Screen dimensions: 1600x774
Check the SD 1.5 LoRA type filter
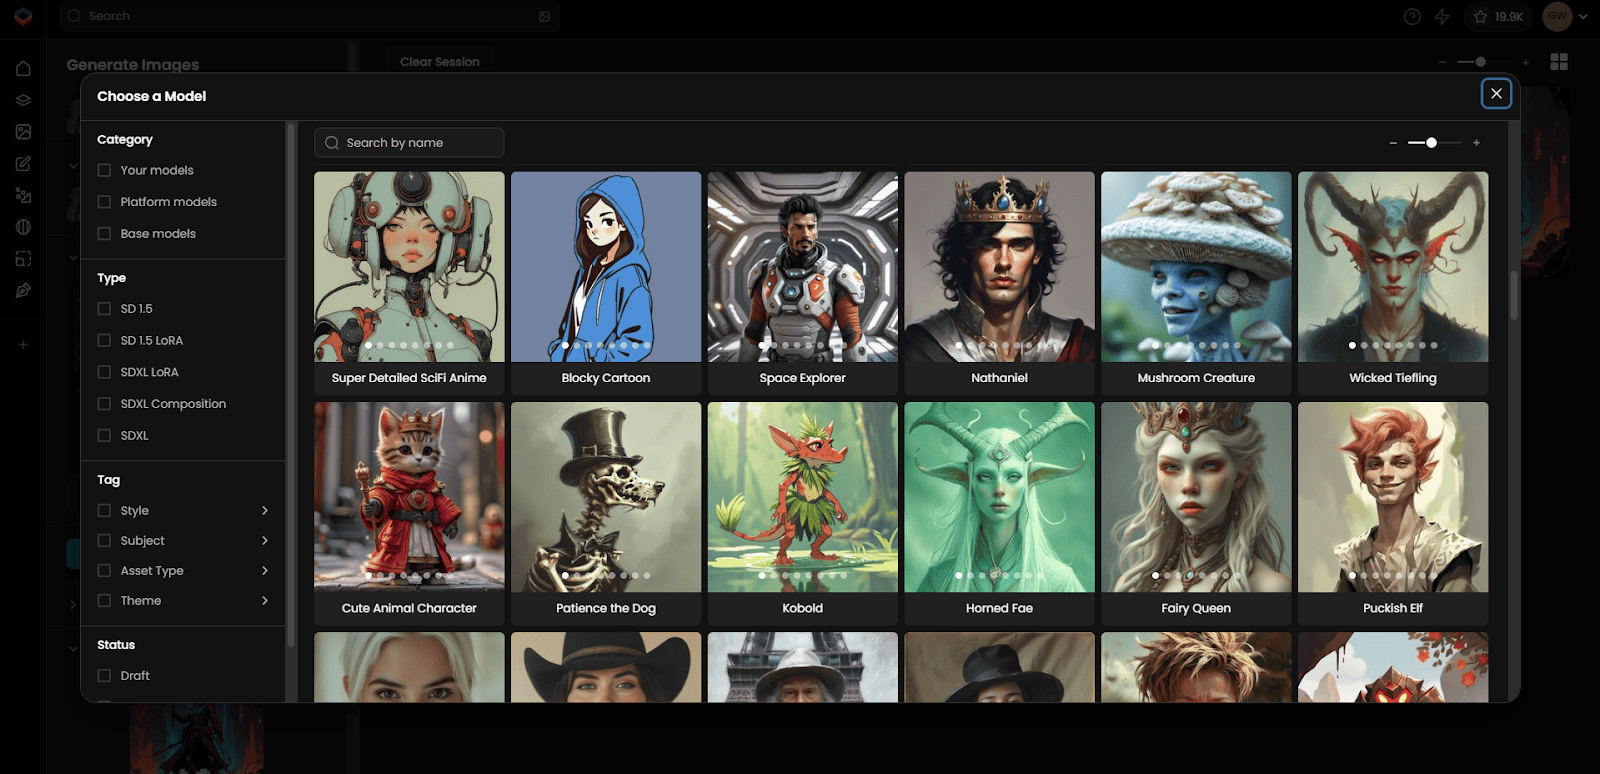click(x=104, y=341)
